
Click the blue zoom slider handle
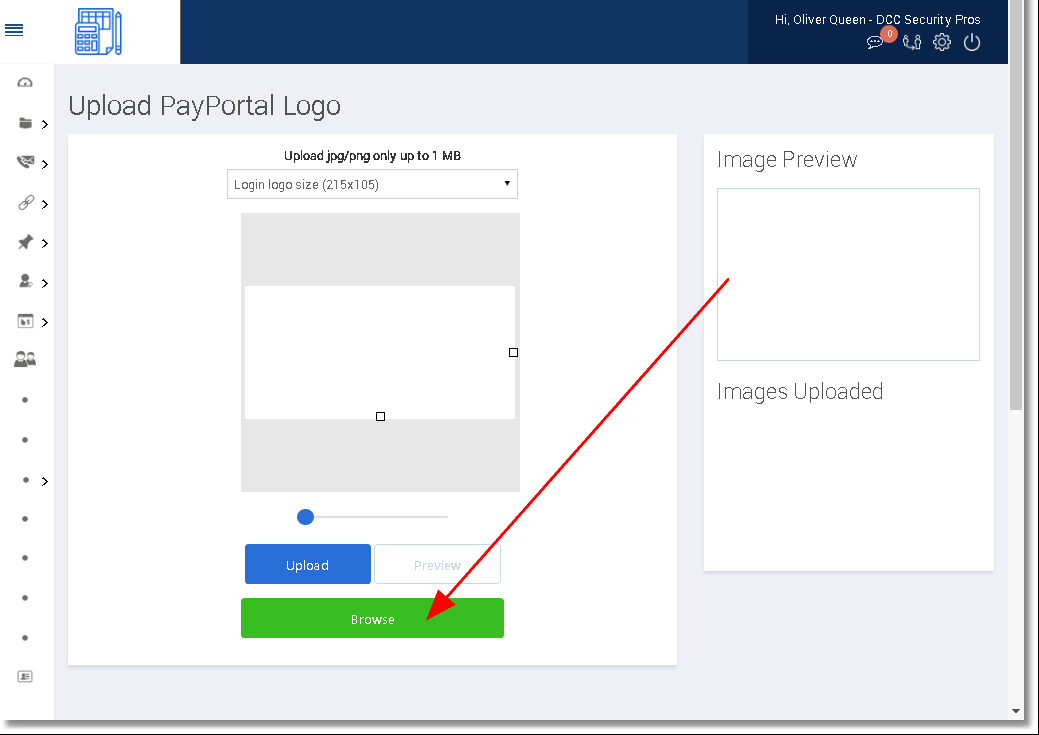305,517
